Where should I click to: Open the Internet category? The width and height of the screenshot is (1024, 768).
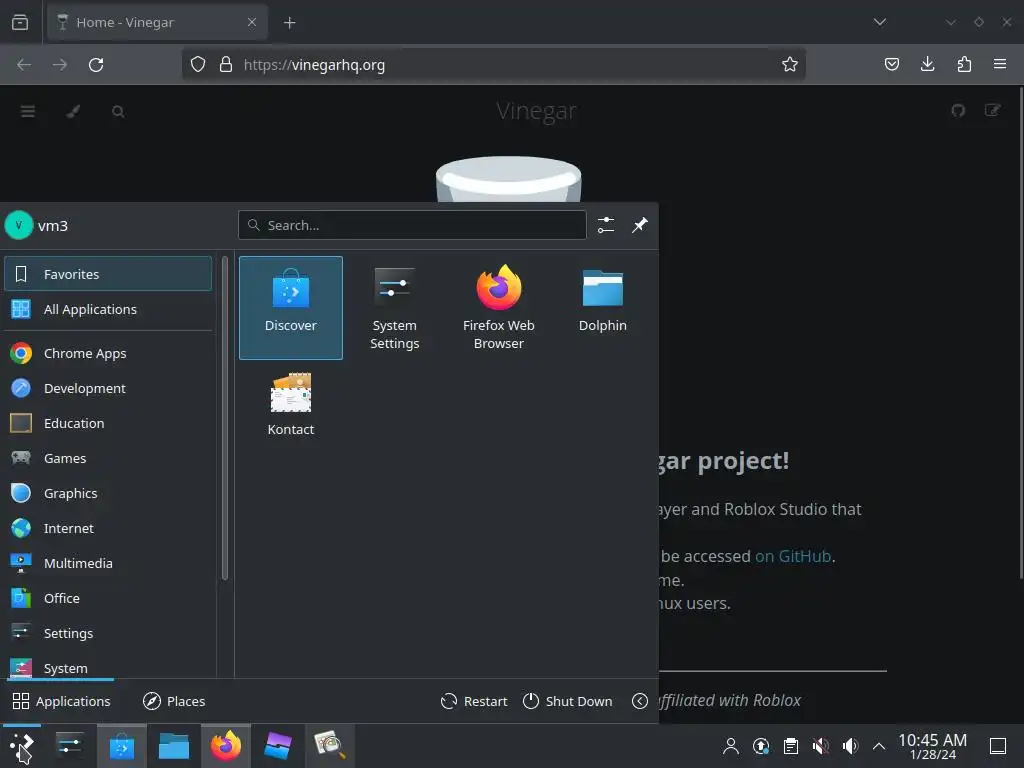point(108,528)
